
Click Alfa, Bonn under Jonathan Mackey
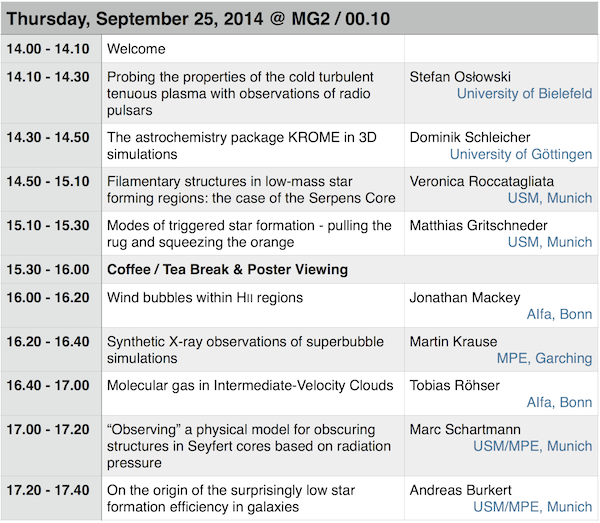pyautogui.click(x=559, y=314)
